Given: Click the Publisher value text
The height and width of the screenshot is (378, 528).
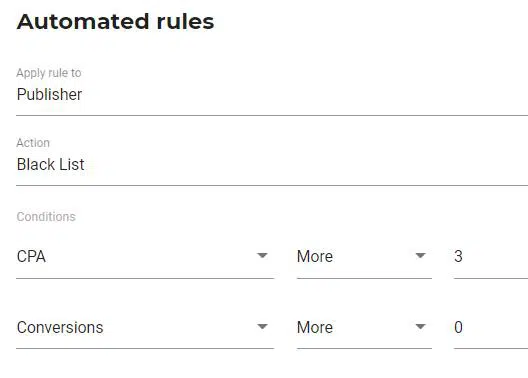Looking at the screenshot, I should 50,95.
